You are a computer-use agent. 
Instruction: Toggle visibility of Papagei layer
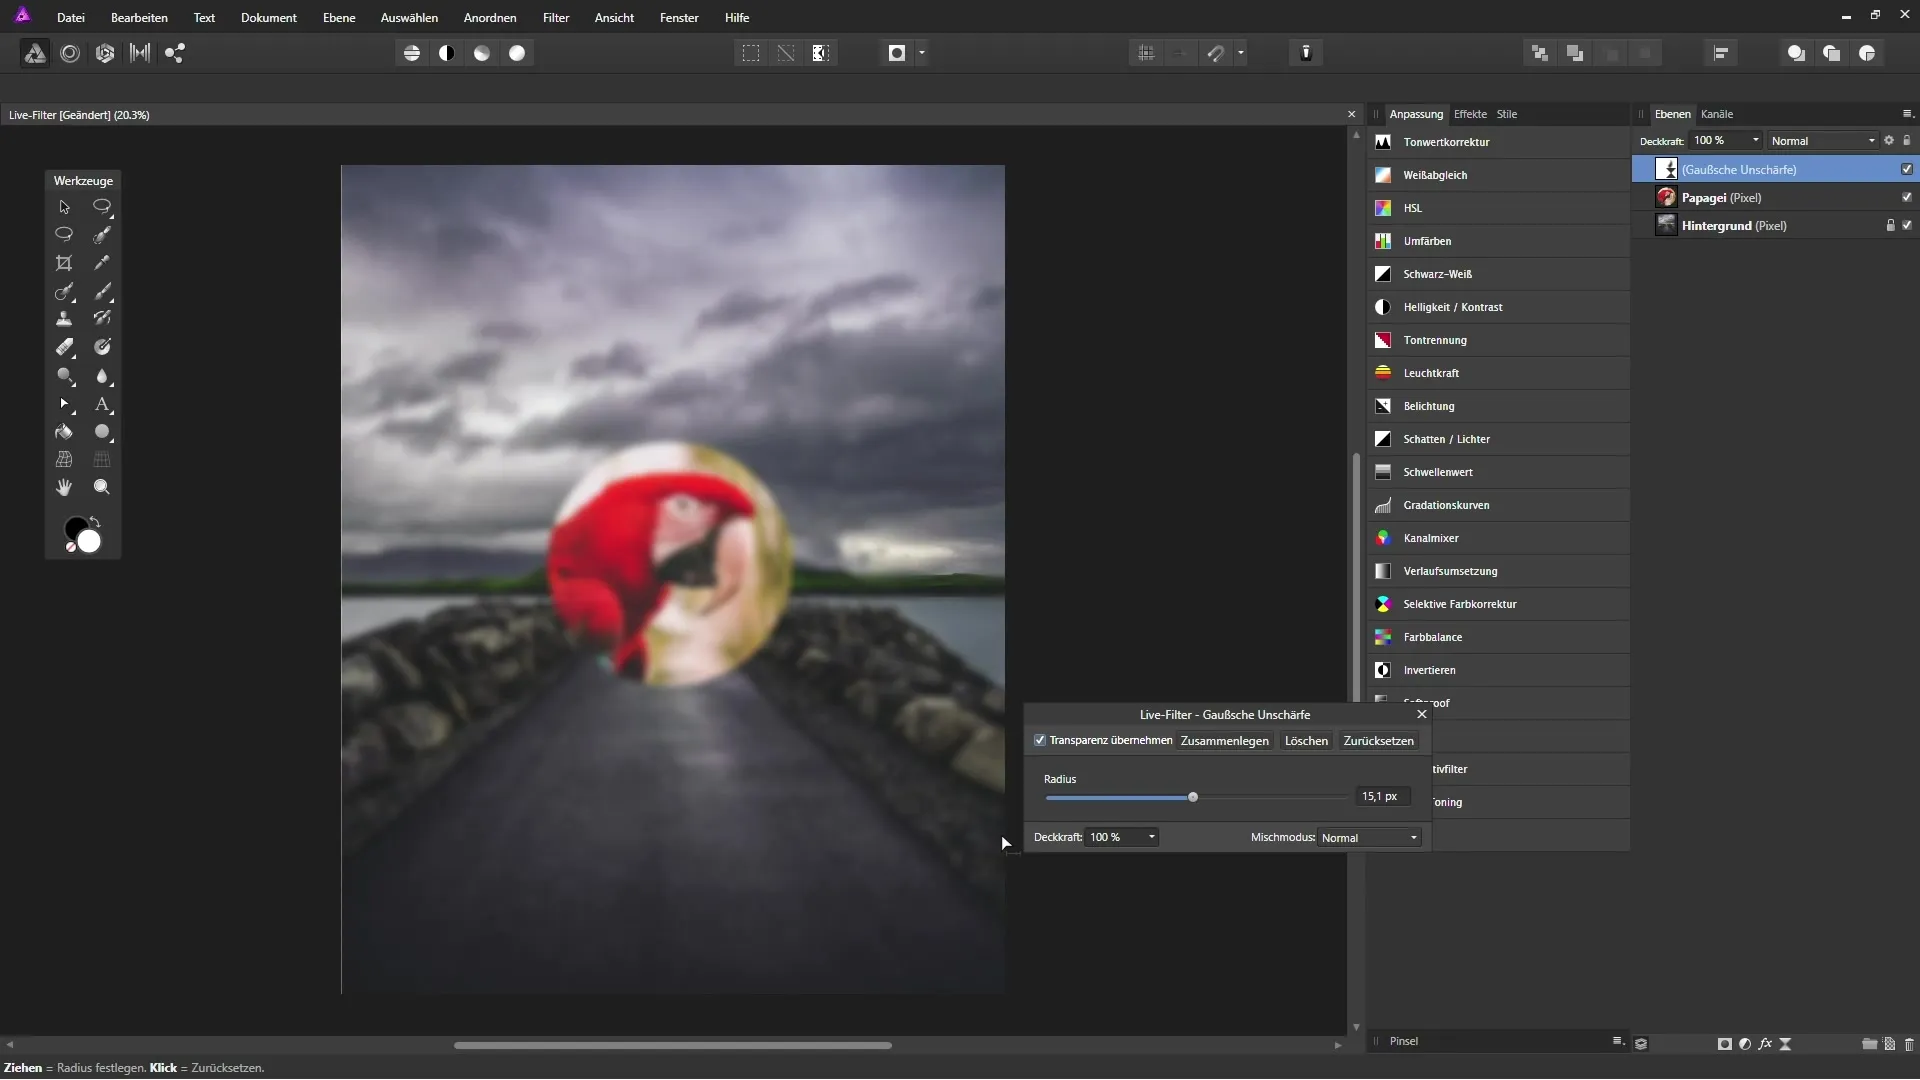(1907, 197)
